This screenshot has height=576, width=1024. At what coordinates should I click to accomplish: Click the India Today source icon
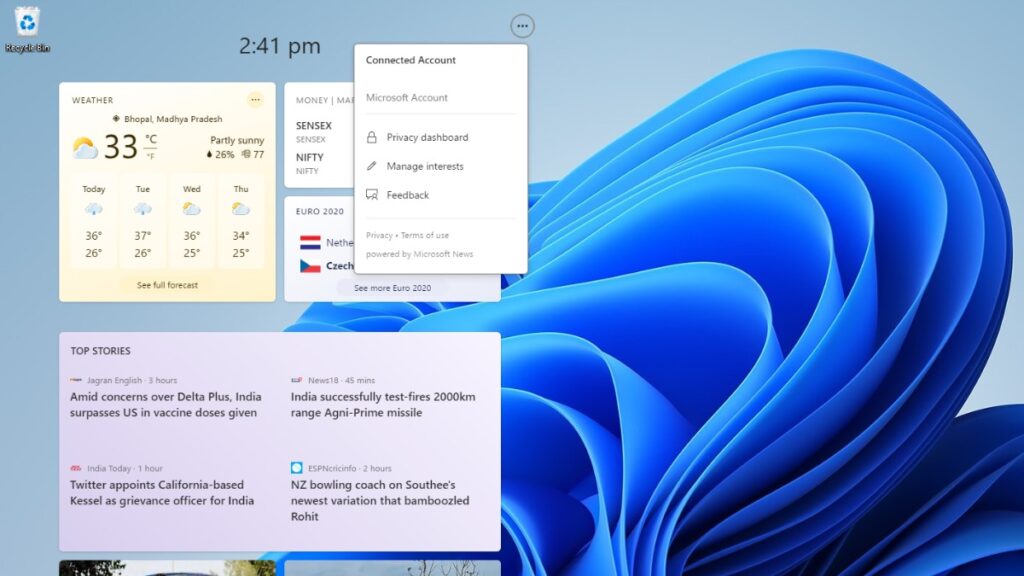coord(77,467)
